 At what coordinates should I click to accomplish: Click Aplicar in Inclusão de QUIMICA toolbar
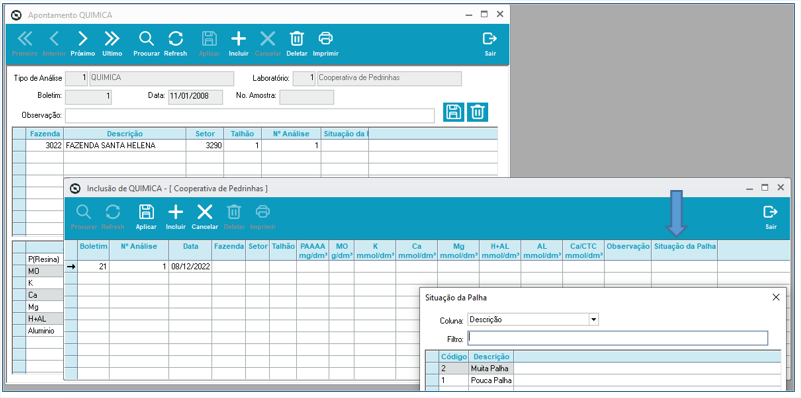point(146,217)
